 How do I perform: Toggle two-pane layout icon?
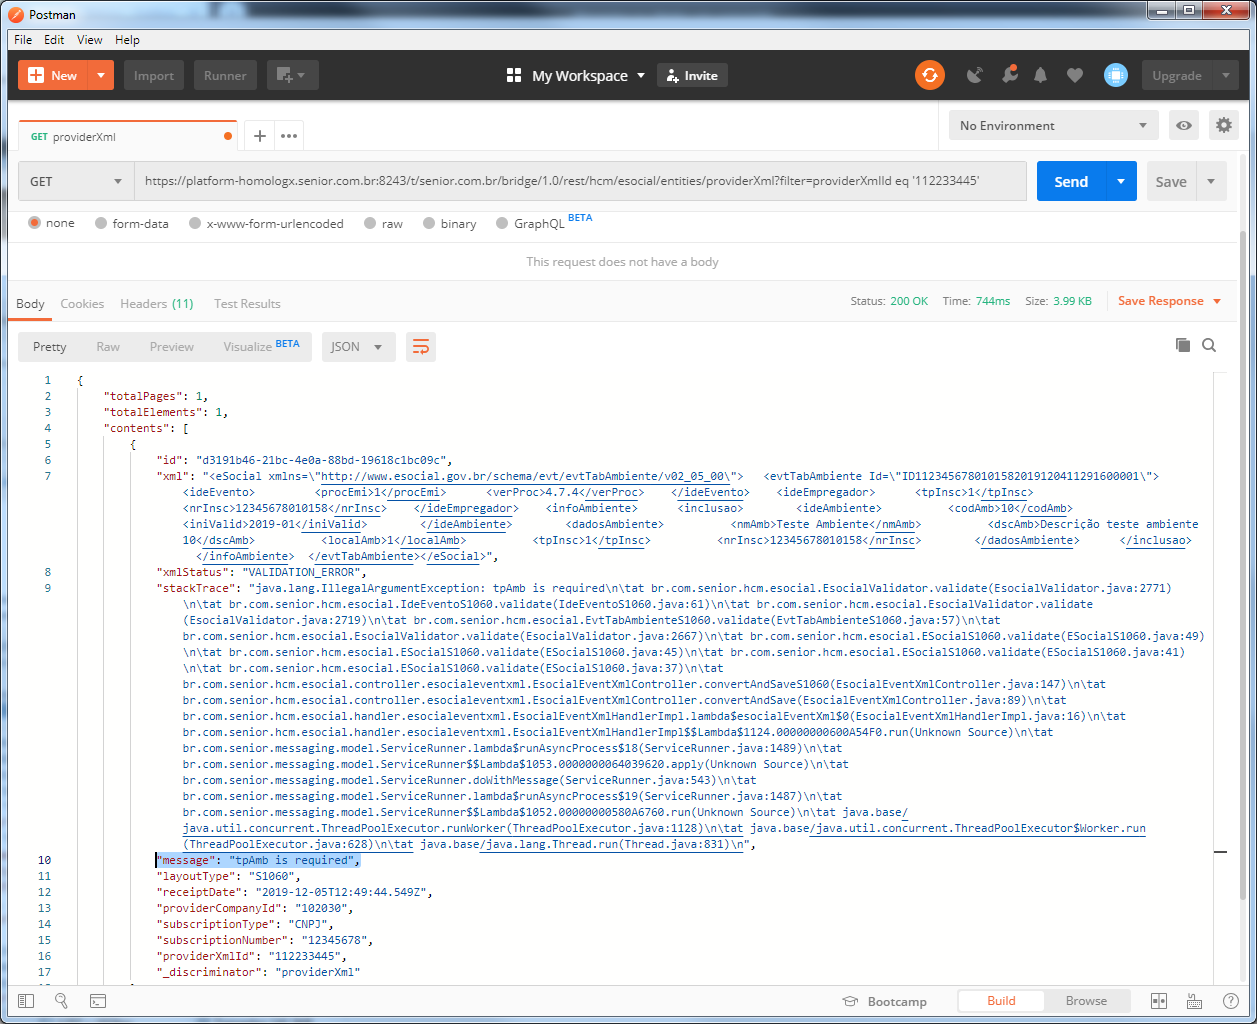tap(1159, 1001)
